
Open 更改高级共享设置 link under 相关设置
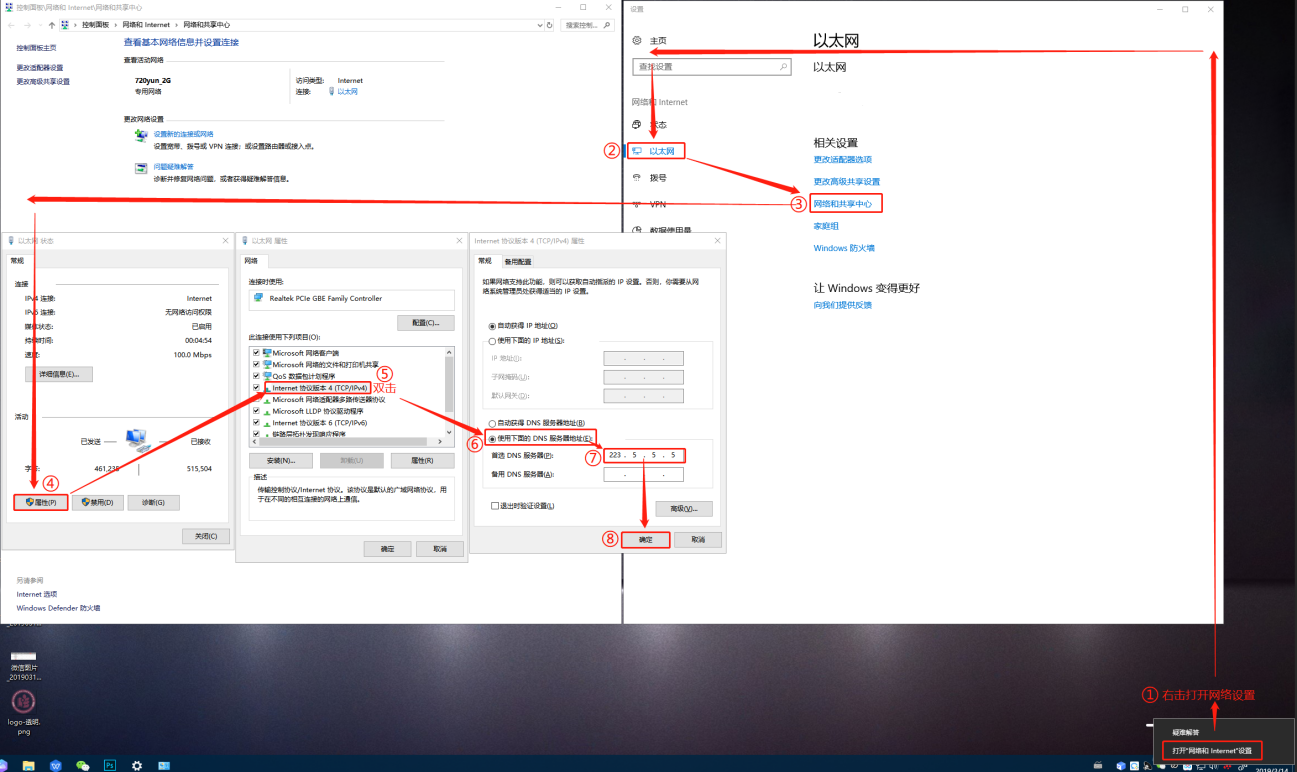tap(847, 181)
